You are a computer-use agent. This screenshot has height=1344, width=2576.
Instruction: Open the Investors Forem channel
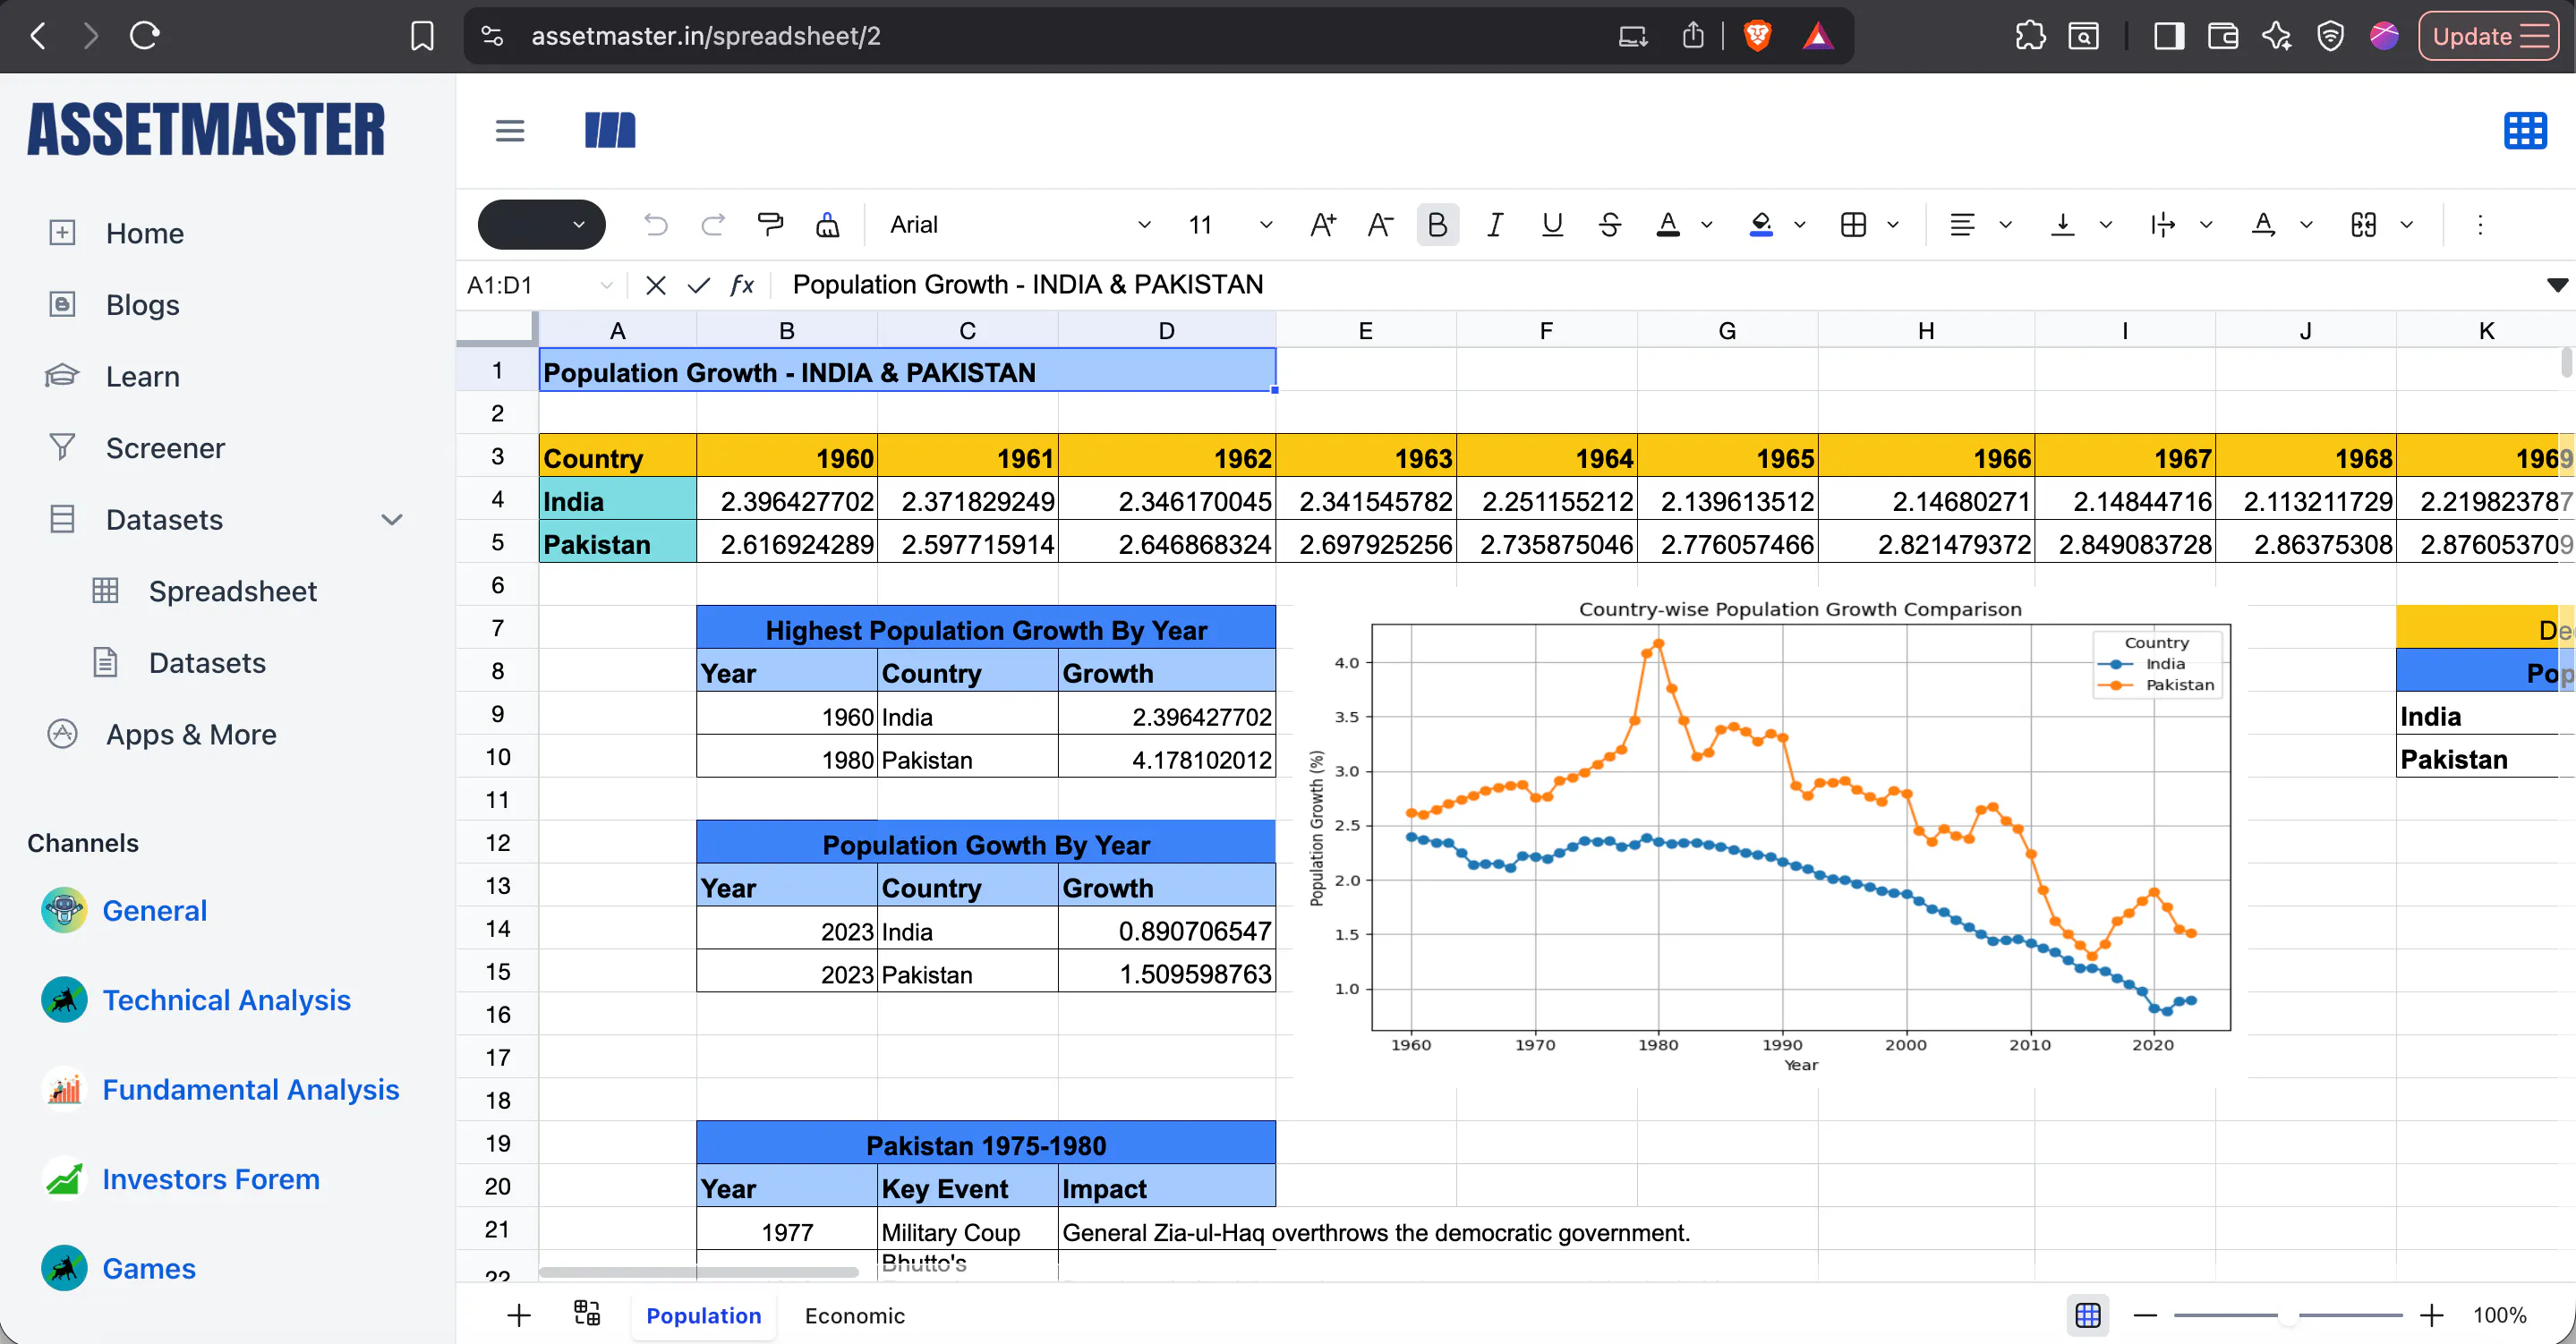(x=210, y=1179)
